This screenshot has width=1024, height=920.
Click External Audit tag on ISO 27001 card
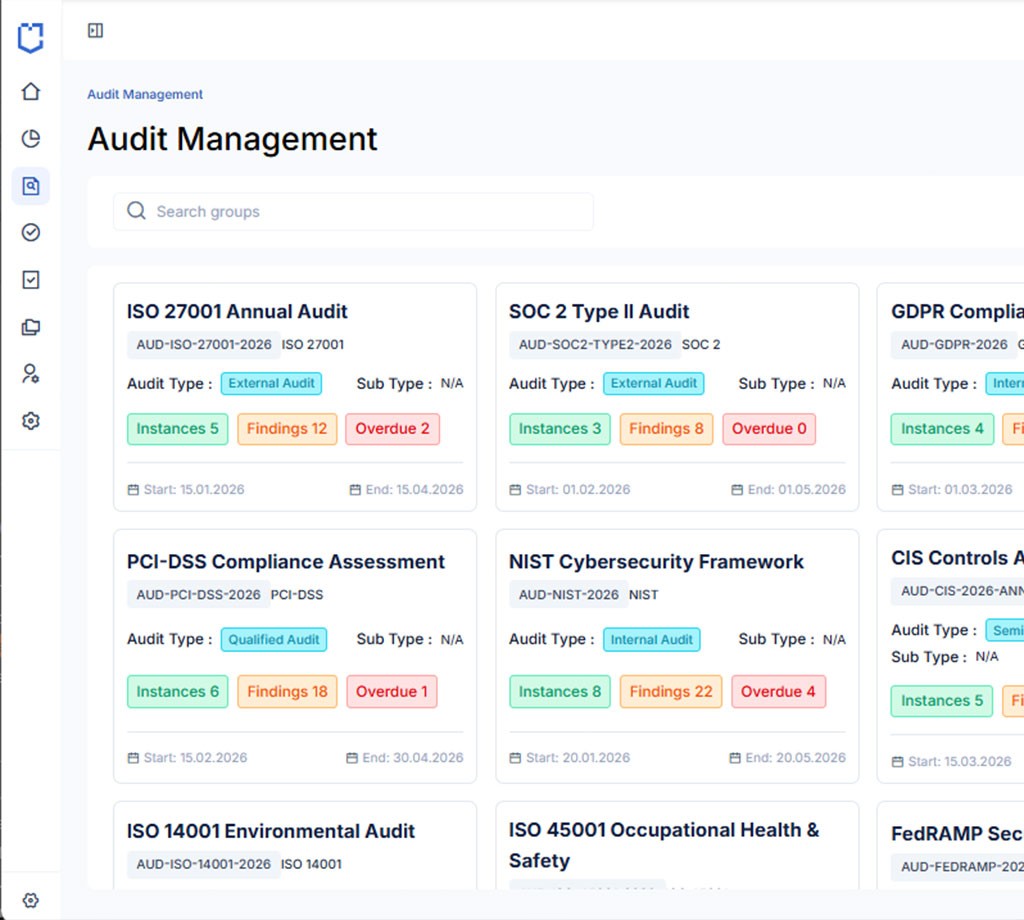(271, 383)
